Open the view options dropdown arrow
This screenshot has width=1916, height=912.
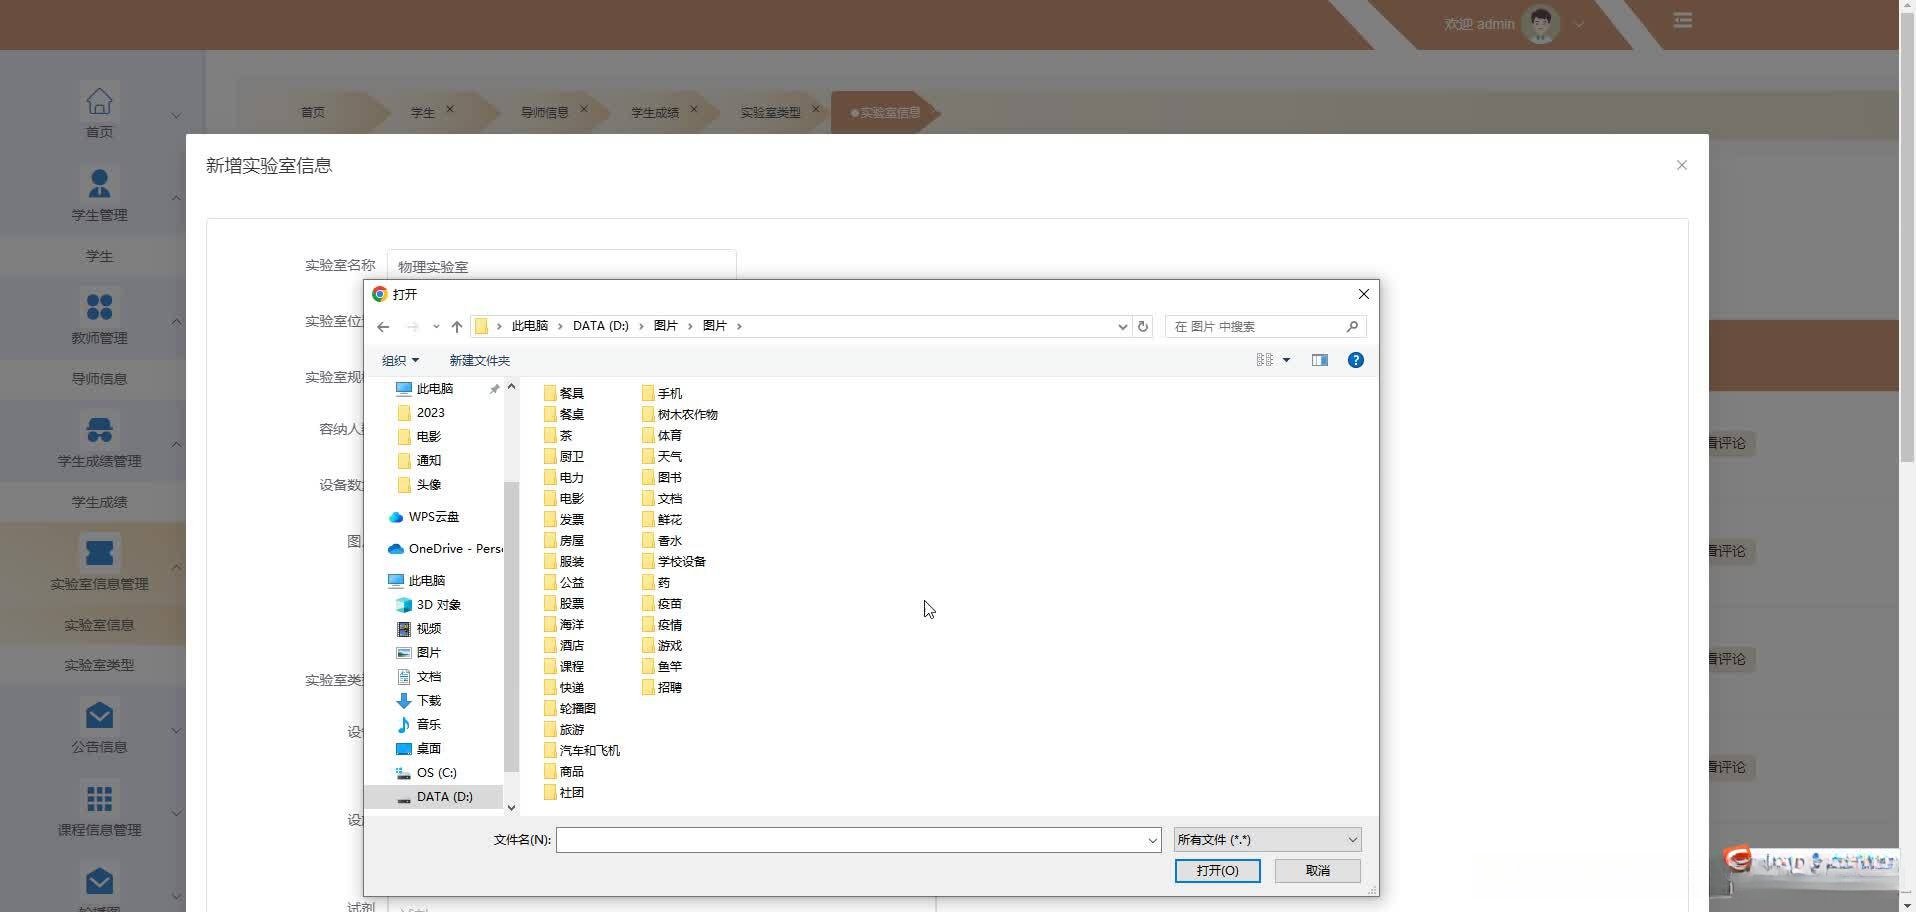coord(1286,360)
